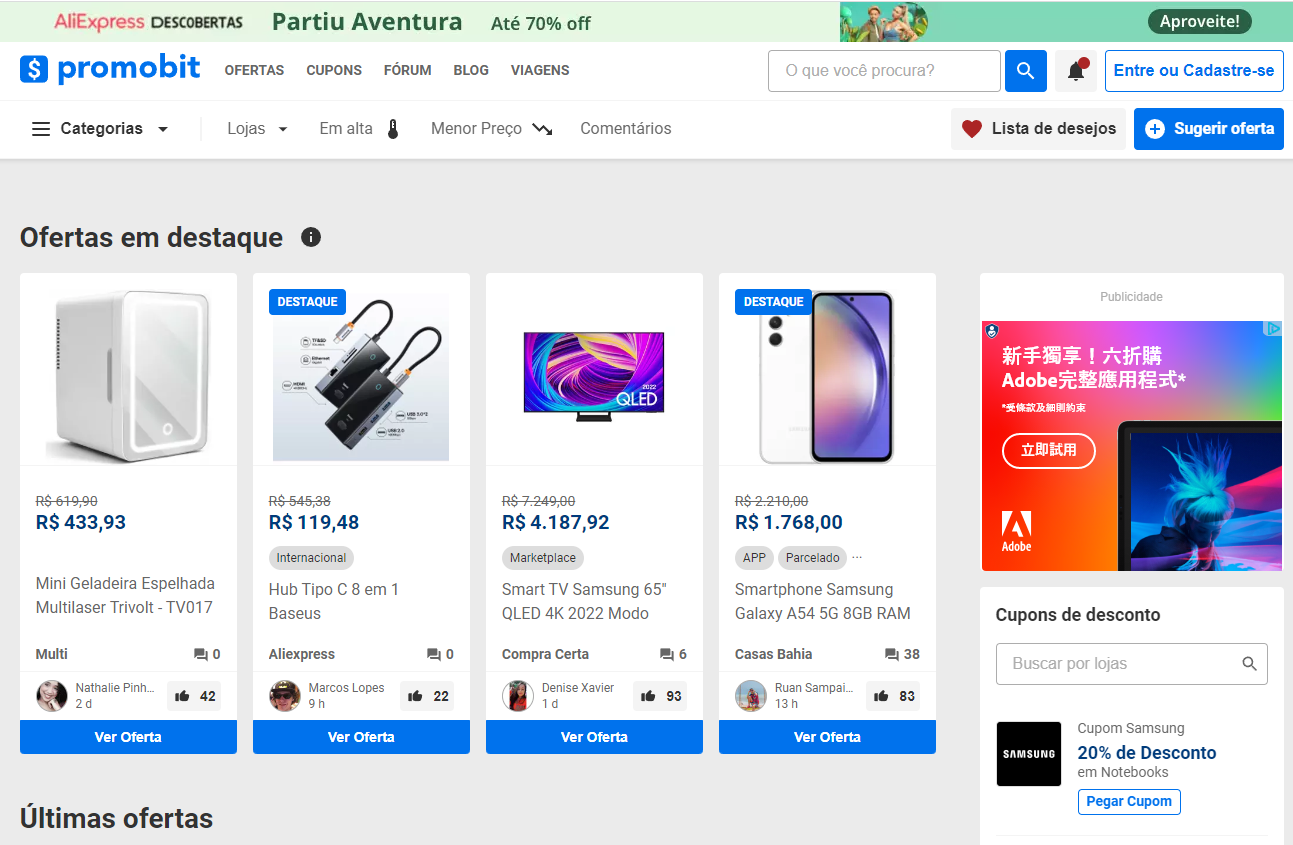Click the search icon in Buscar por lojas
The height and width of the screenshot is (845, 1293).
1249,664
